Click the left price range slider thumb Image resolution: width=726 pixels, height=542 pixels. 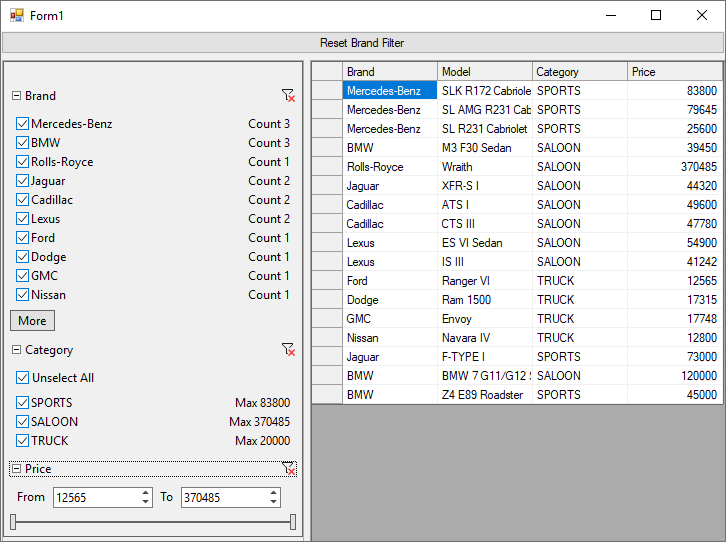13,522
